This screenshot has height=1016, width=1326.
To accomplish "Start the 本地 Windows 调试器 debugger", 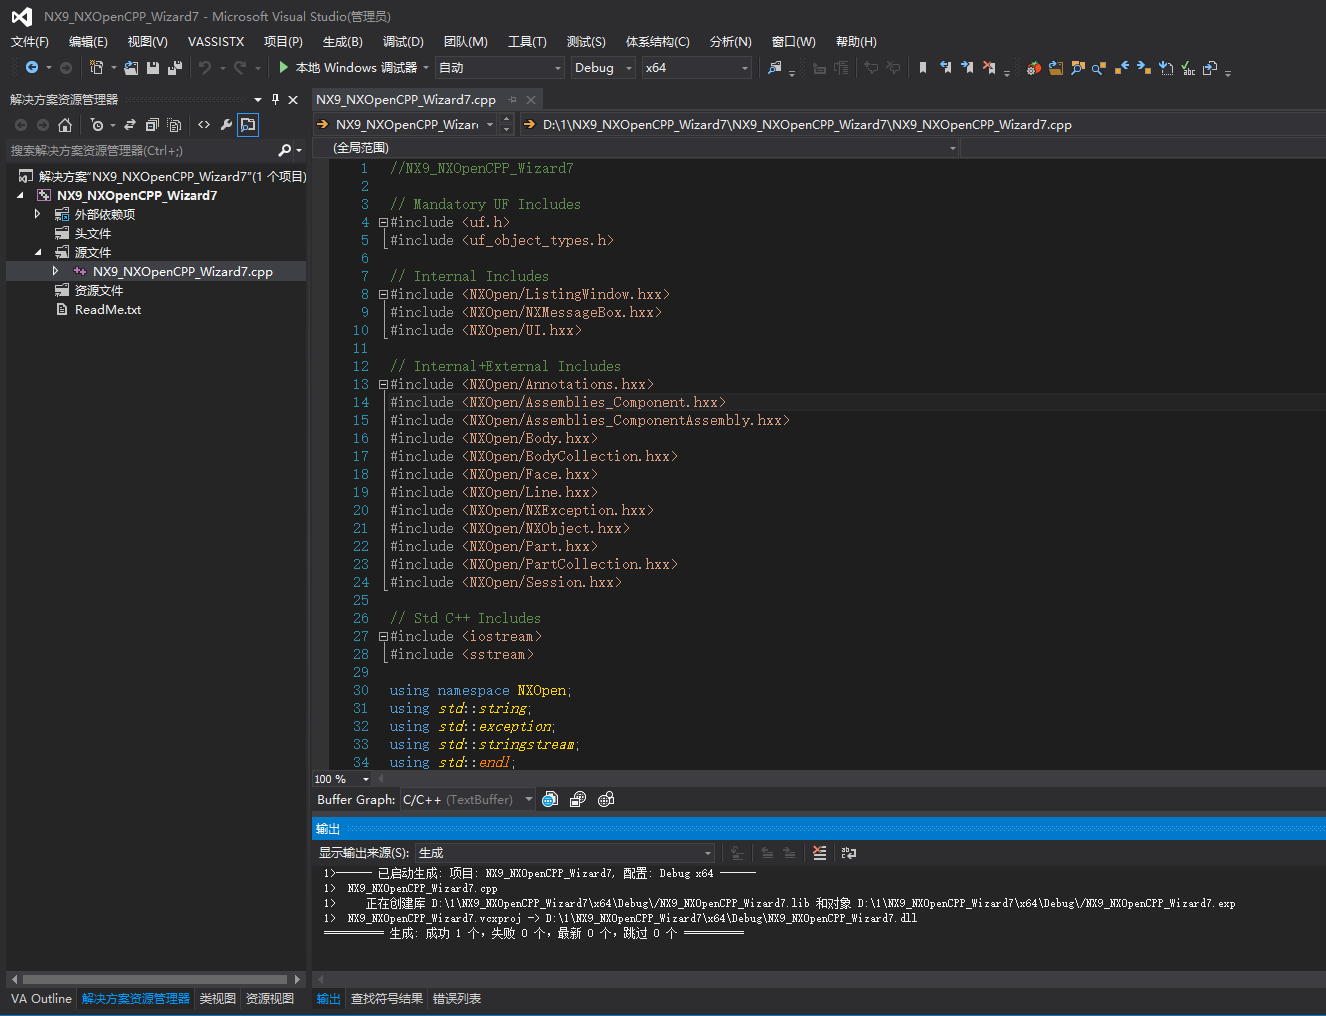I will (x=348, y=67).
